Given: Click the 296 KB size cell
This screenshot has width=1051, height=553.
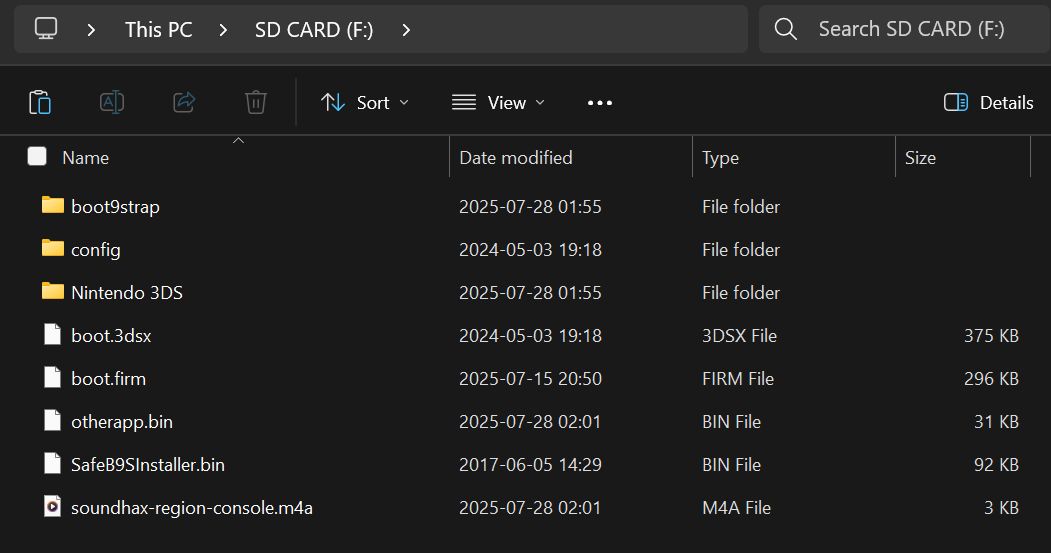Looking at the screenshot, I should tap(991, 378).
